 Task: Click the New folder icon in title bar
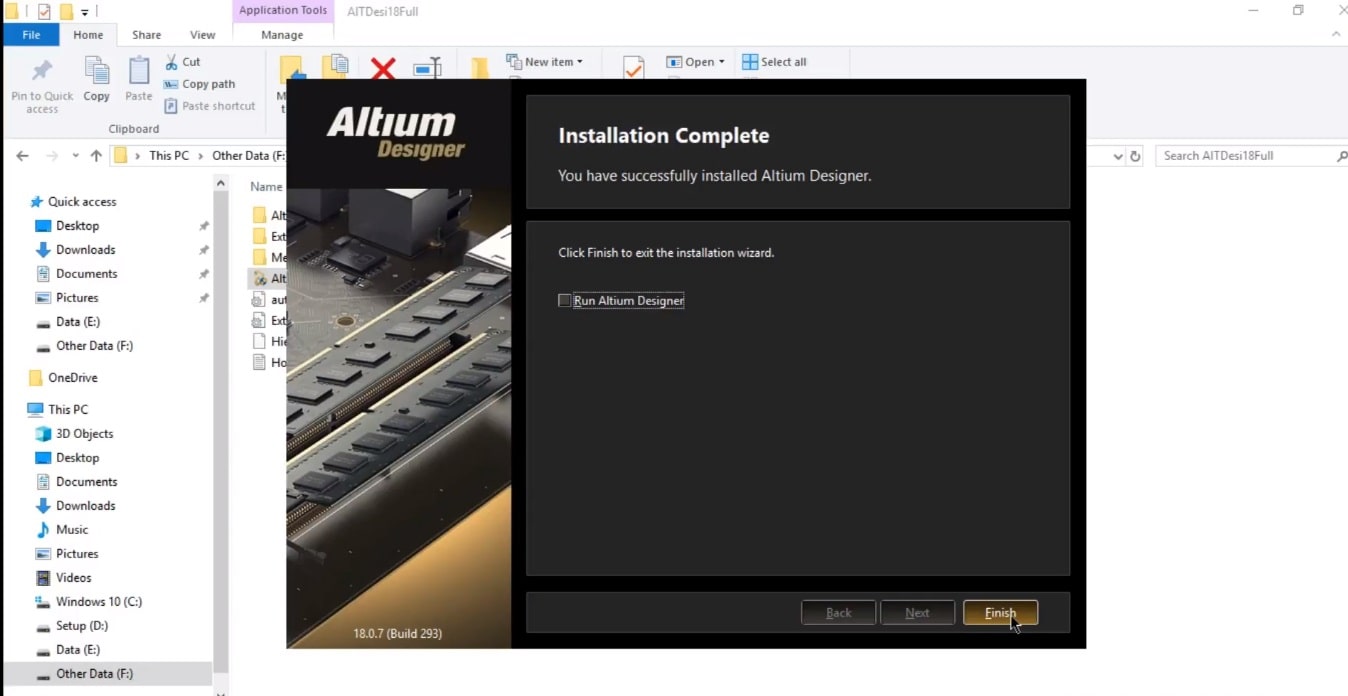[x=66, y=12]
